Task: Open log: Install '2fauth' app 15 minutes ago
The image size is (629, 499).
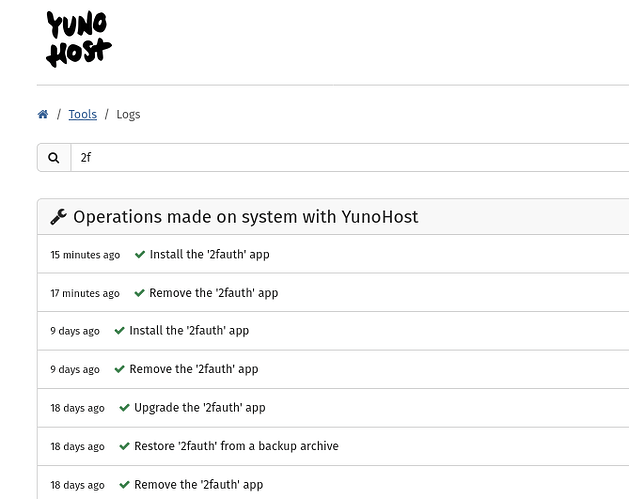Action: (x=333, y=255)
